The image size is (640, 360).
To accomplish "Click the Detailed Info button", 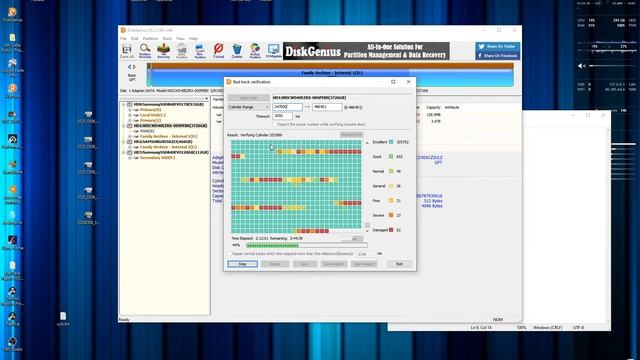I will (351, 135).
